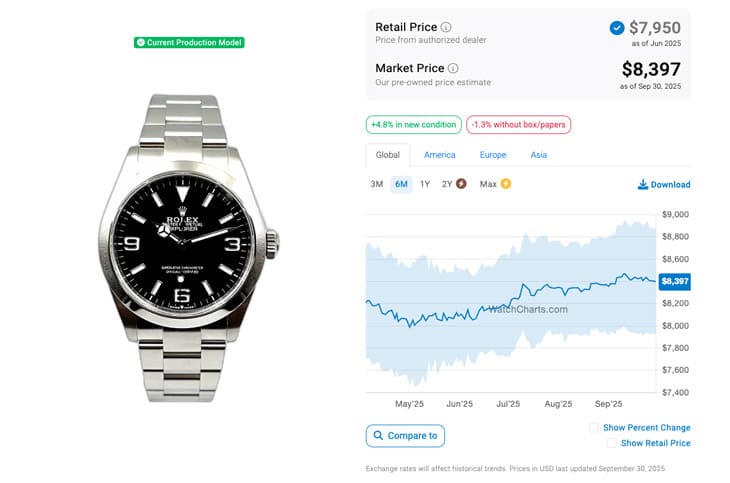Click the Retail Price info icon
The image size is (730, 483).
[446, 27]
